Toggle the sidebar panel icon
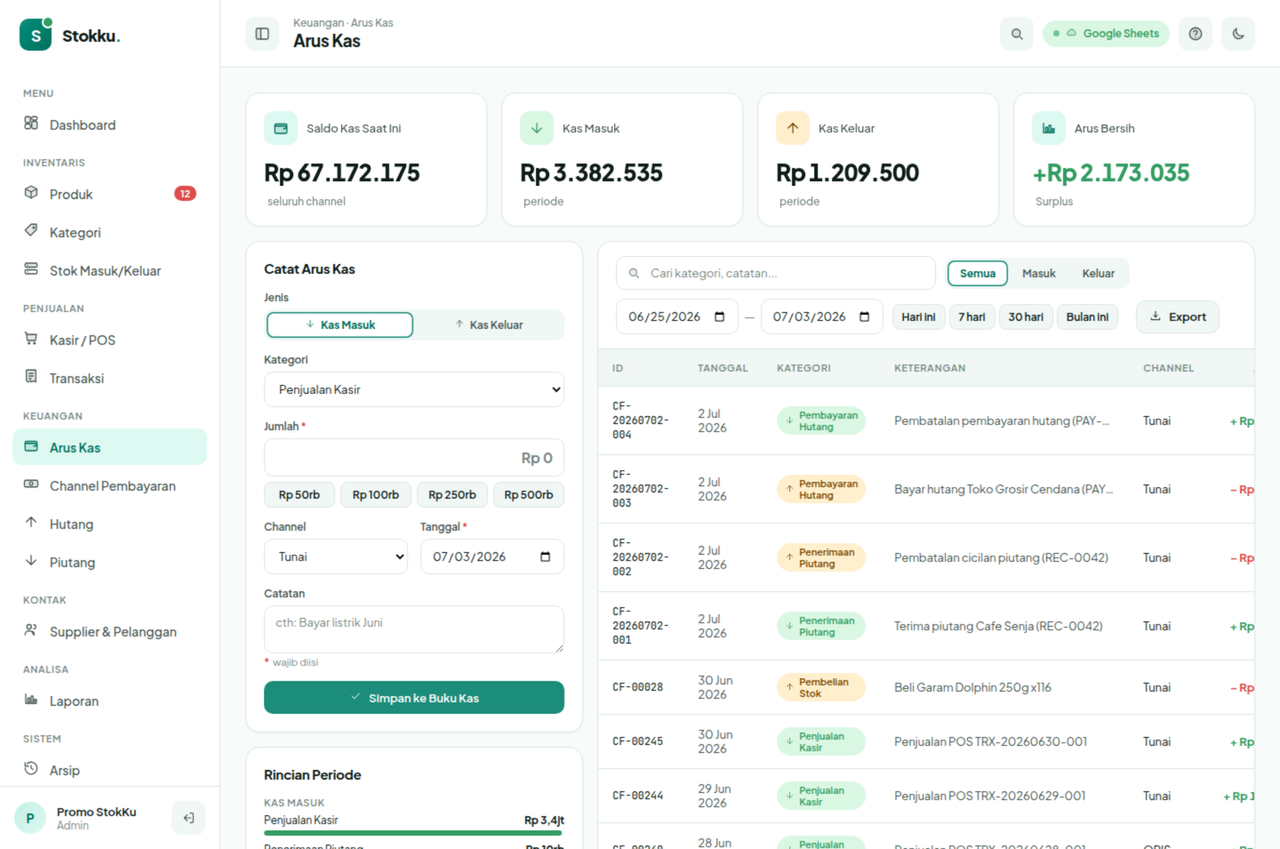 click(262, 34)
